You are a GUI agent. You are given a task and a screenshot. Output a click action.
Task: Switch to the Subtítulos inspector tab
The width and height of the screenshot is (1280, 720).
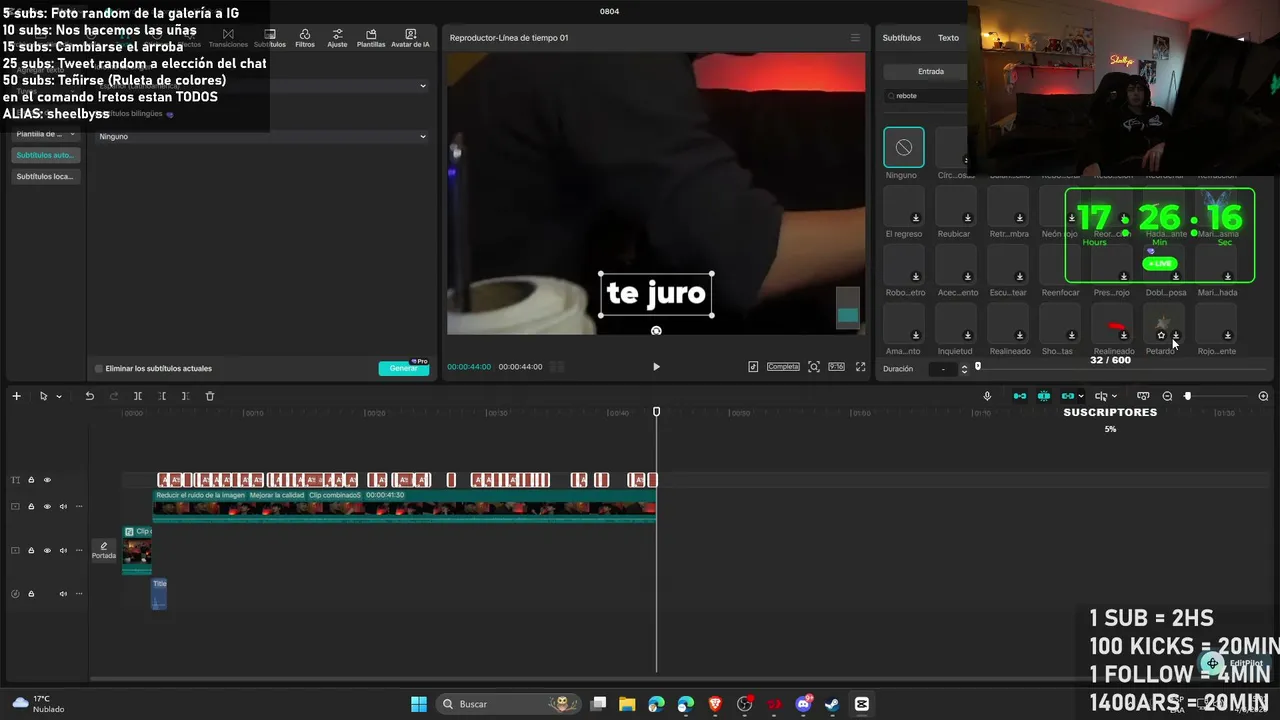pyautogui.click(x=901, y=38)
